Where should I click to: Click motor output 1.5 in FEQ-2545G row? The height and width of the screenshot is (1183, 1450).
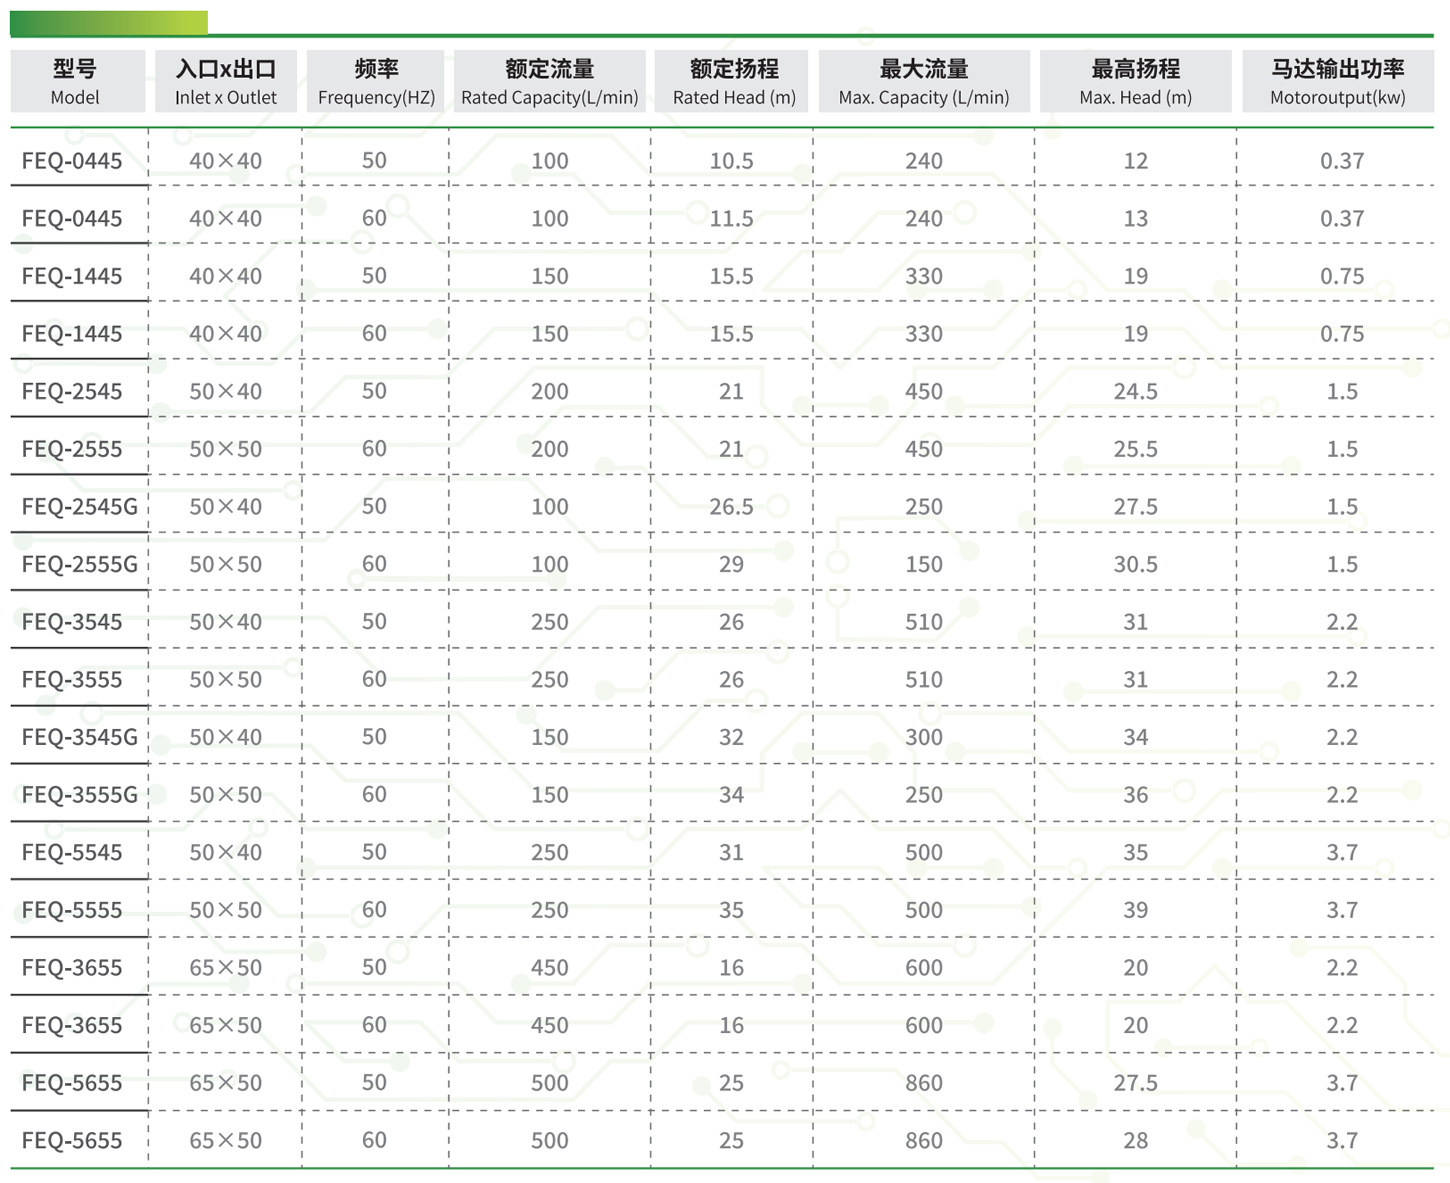pos(1342,507)
